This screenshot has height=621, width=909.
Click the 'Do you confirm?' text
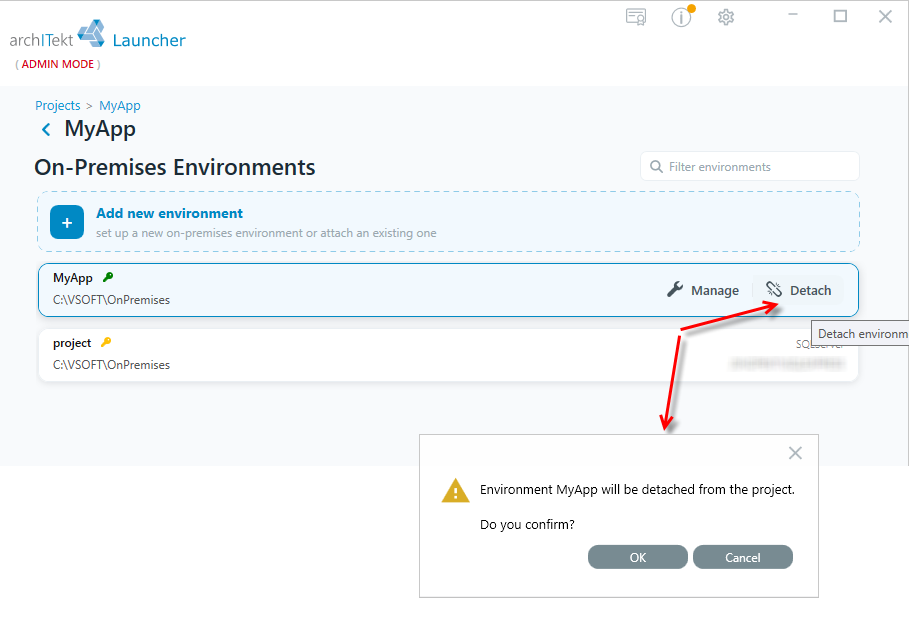click(527, 525)
